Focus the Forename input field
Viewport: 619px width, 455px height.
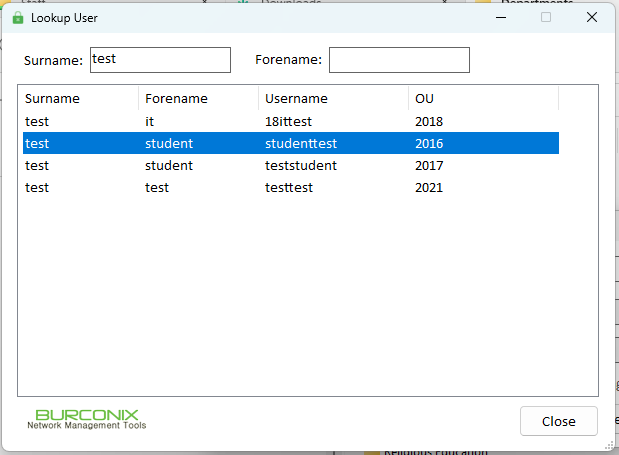(399, 60)
